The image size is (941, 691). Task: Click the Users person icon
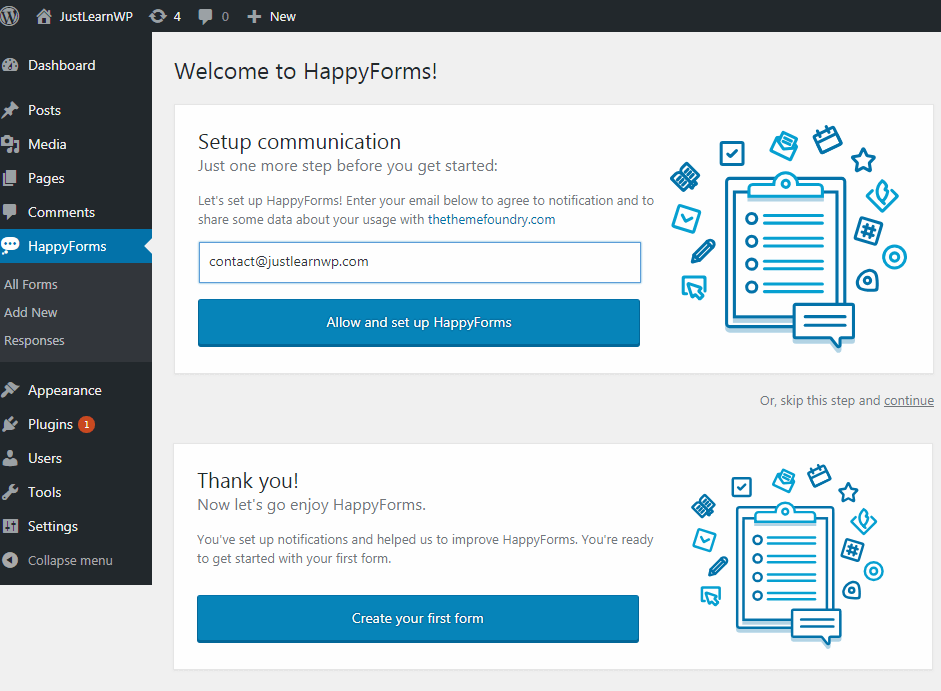pos(10,458)
